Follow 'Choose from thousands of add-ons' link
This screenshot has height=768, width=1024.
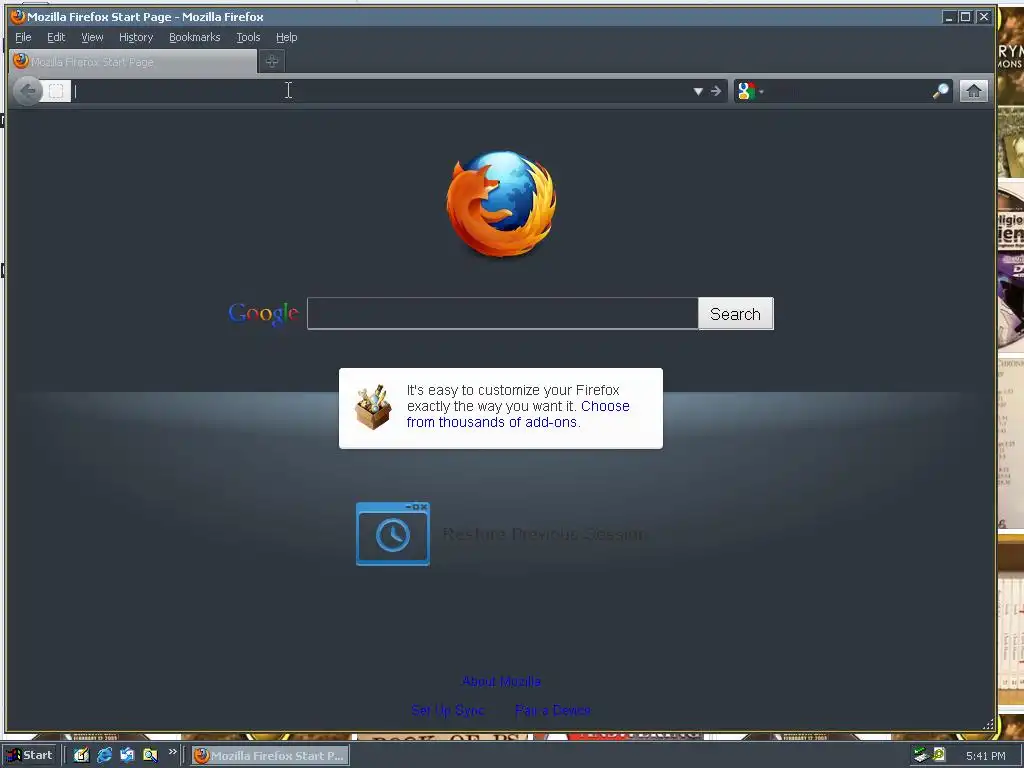pyautogui.click(x=518, y=414)
